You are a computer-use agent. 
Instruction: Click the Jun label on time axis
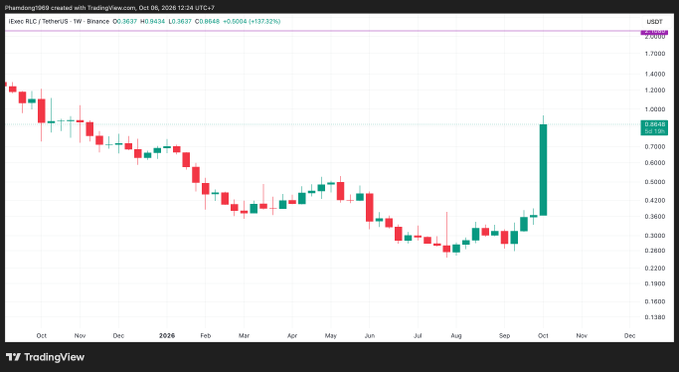369,336
